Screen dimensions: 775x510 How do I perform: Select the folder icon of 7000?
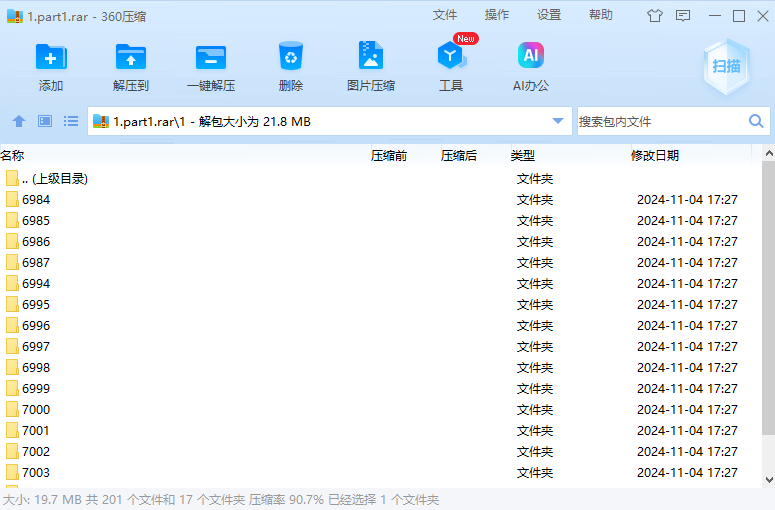point(12,409)
